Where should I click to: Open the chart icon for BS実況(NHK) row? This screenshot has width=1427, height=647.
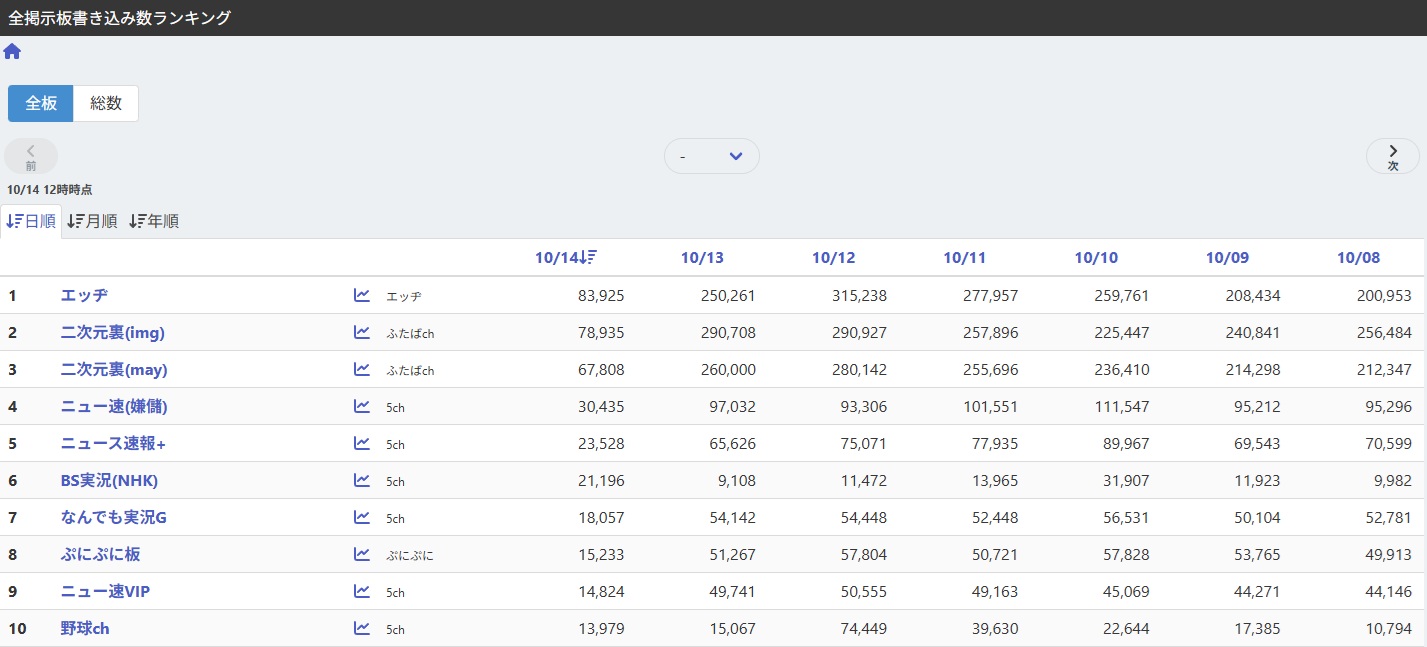(x=362, y=480)
